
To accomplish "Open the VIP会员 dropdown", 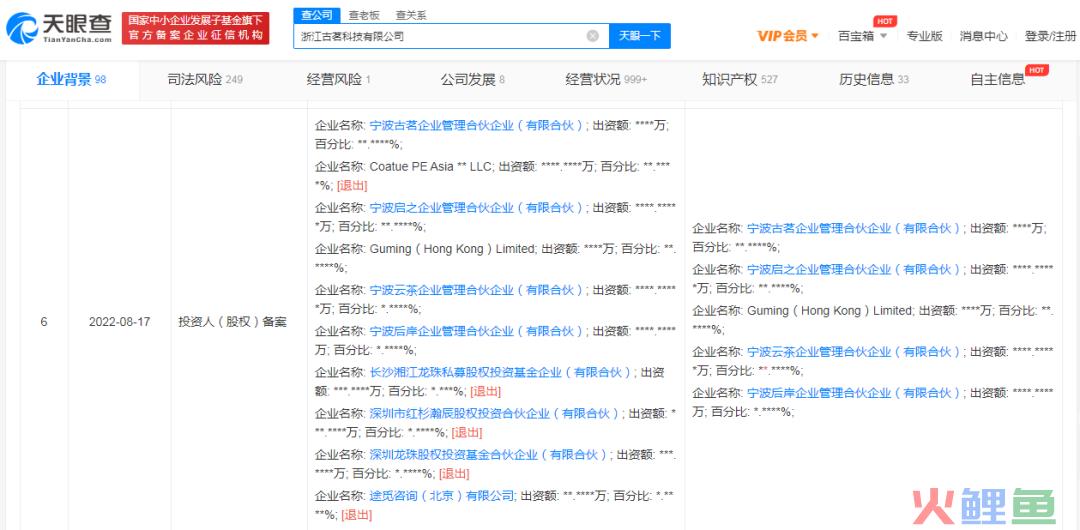I will (x=788, y=36).
